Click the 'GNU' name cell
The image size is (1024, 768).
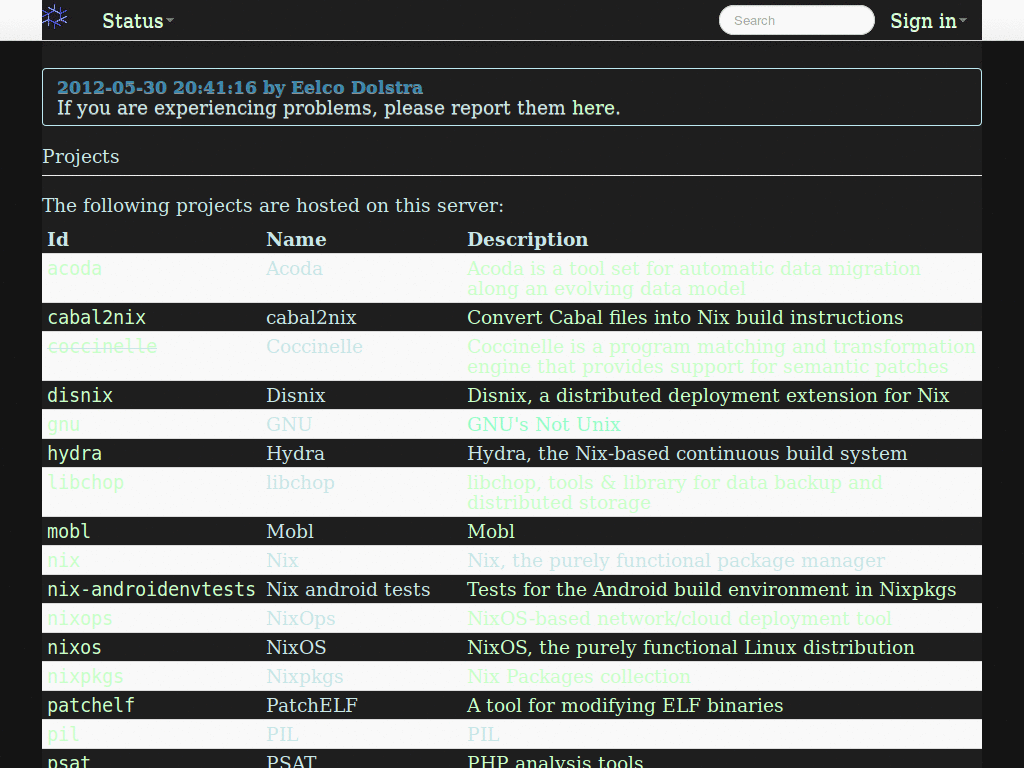(x=289, y=424)
